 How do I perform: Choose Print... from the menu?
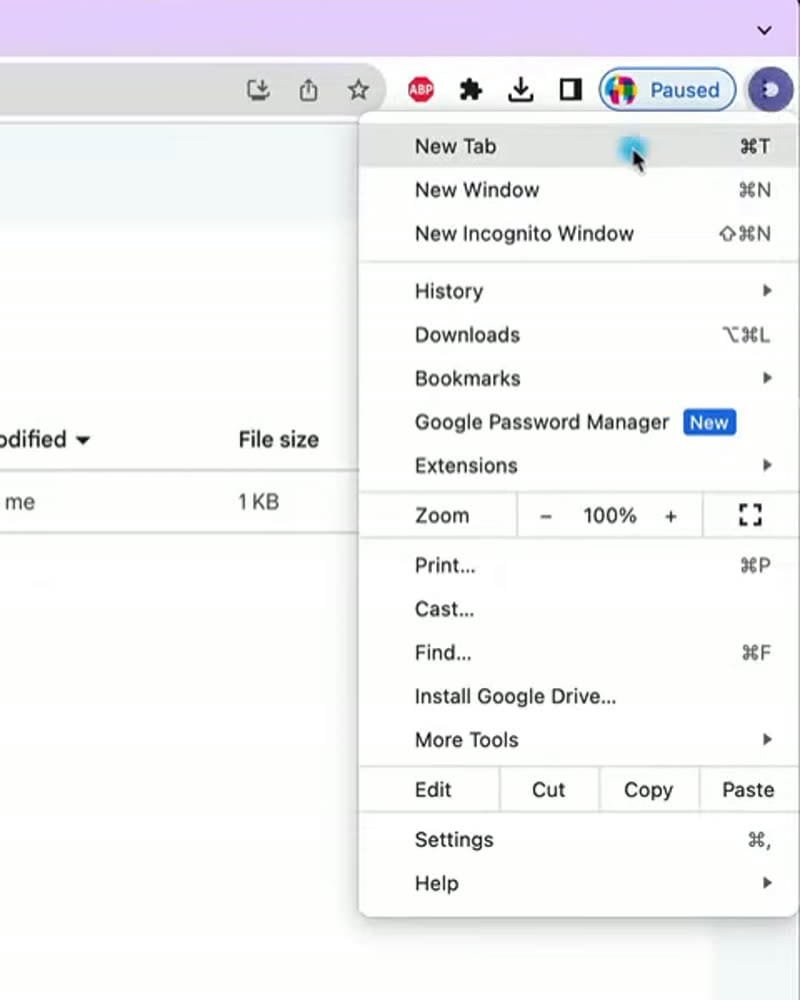[579, 565]
